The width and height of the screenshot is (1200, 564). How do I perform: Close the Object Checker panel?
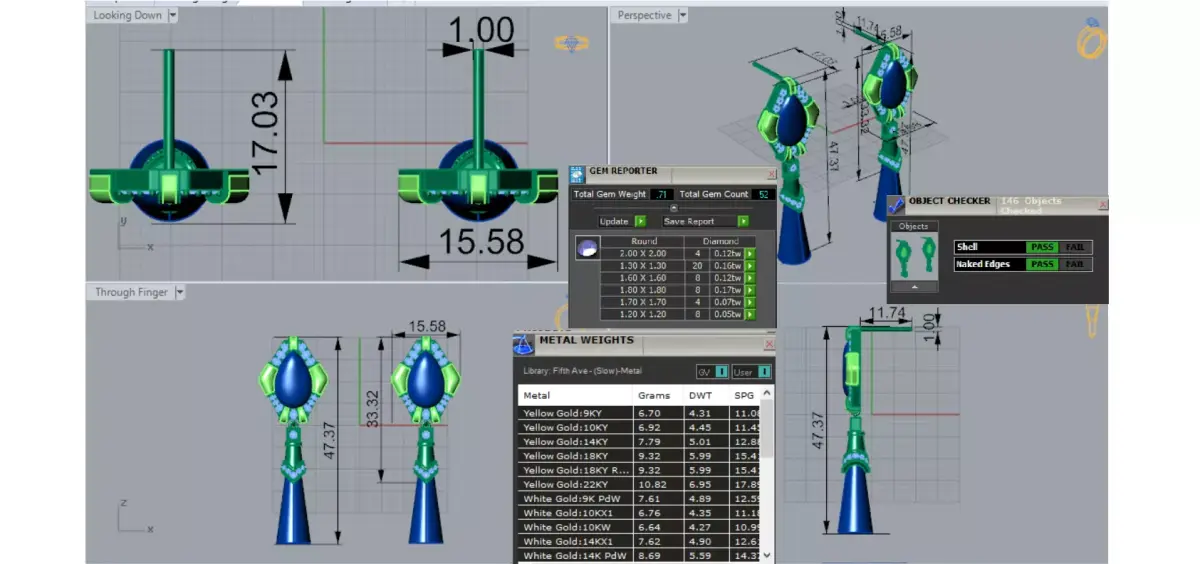(x=1103, y=203)
